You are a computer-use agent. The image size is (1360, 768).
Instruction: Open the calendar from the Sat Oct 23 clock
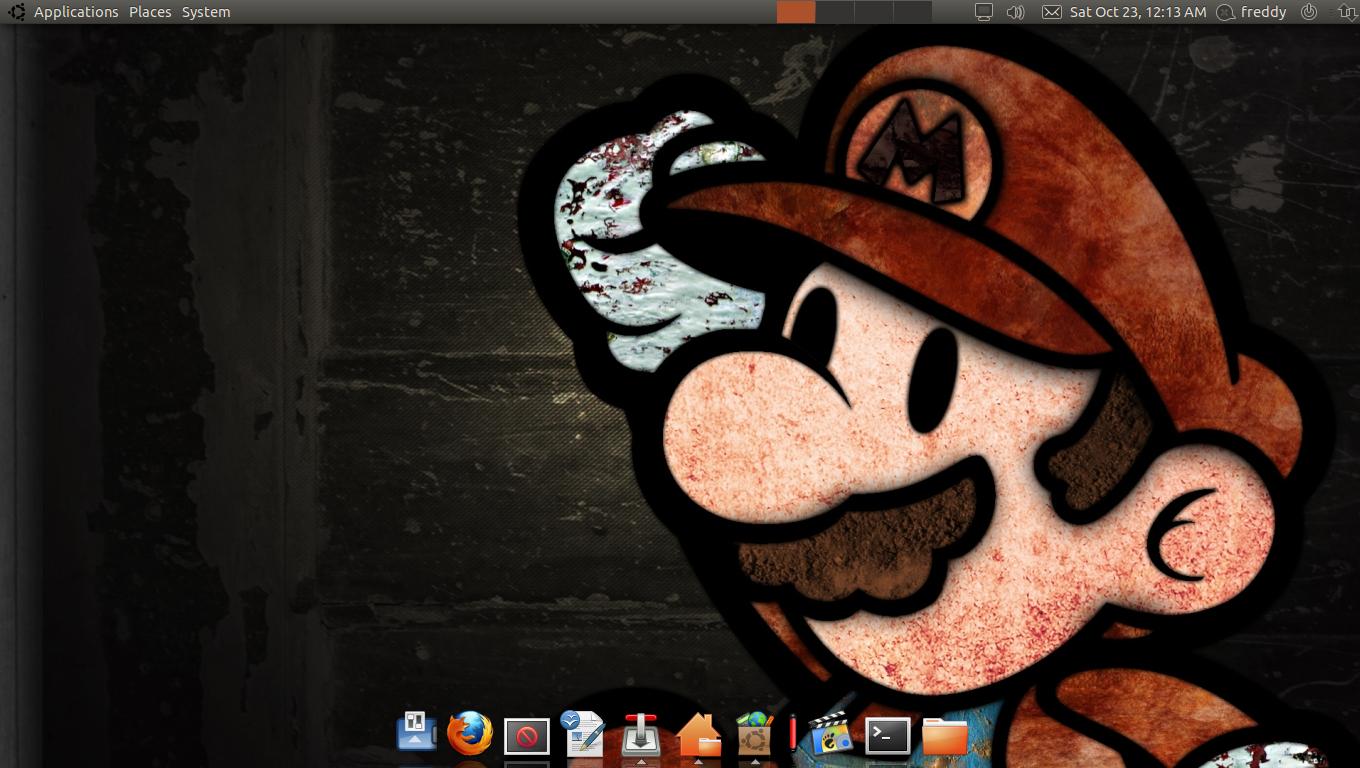coord(1138,12)
